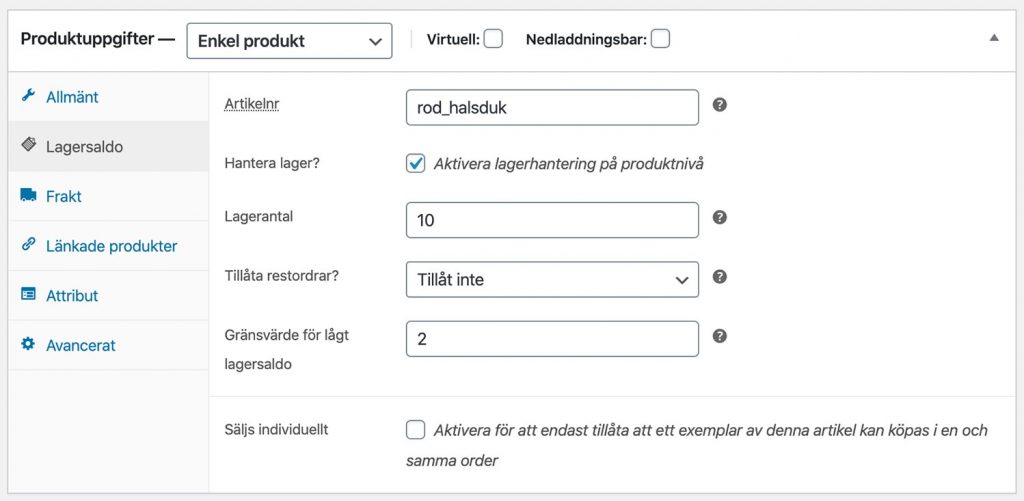Click the chain link icon for Länkade produkter

tap(27, 244)
